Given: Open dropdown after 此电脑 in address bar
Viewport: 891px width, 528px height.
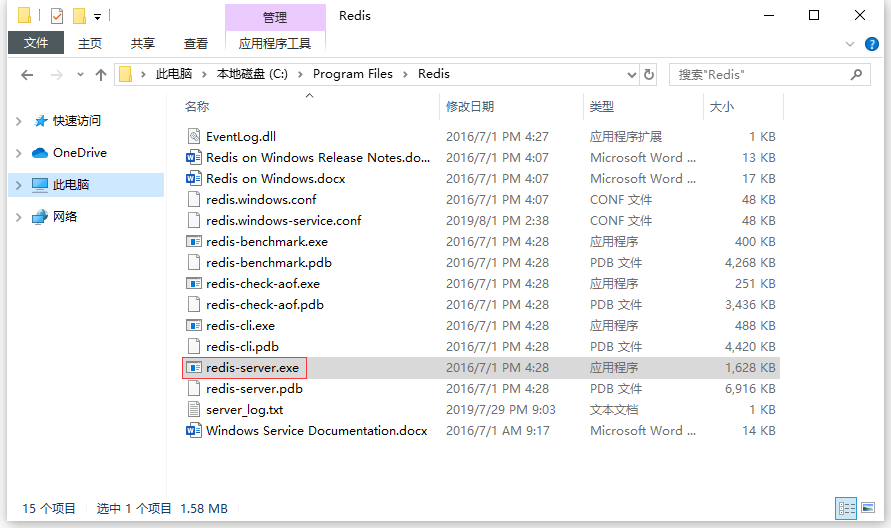Looking at the screenshot, I should (x=204, y=74).
